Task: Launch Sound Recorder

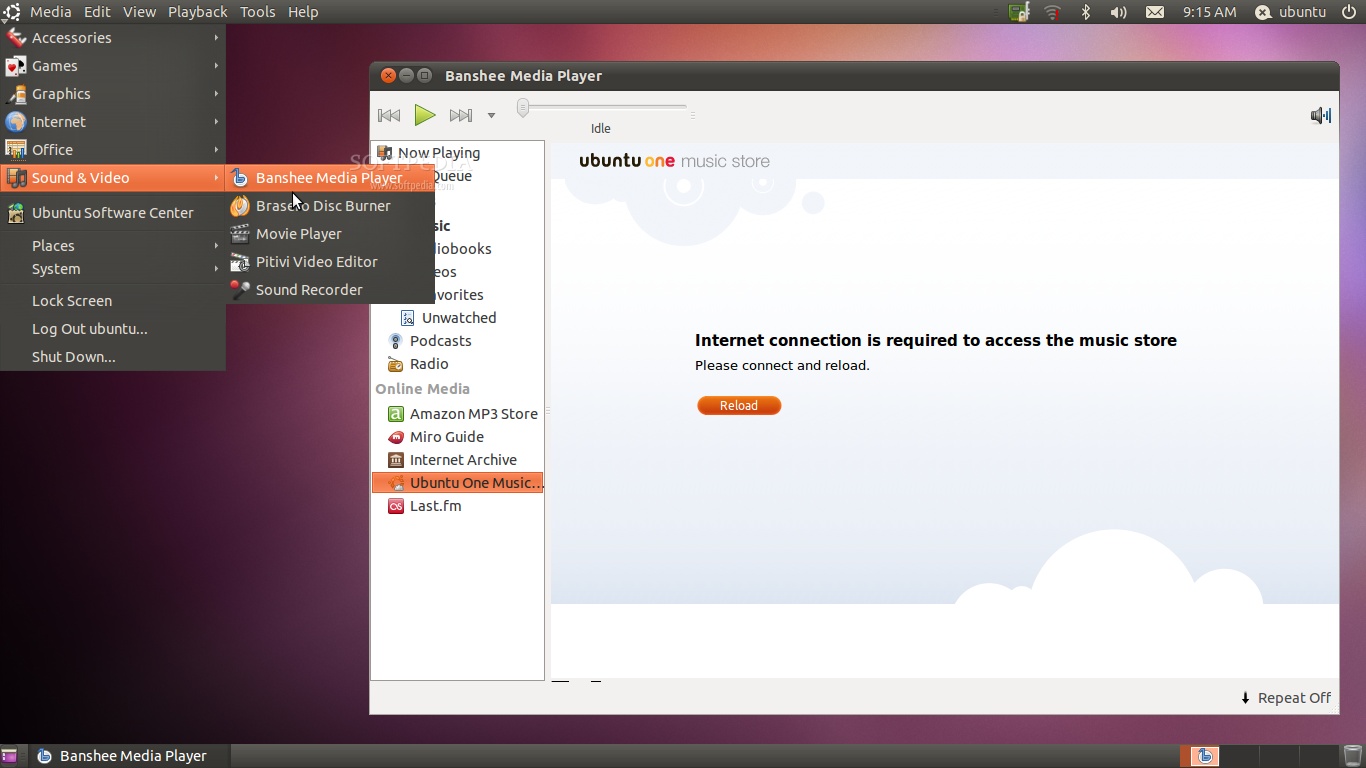Action: pos(330,290)
